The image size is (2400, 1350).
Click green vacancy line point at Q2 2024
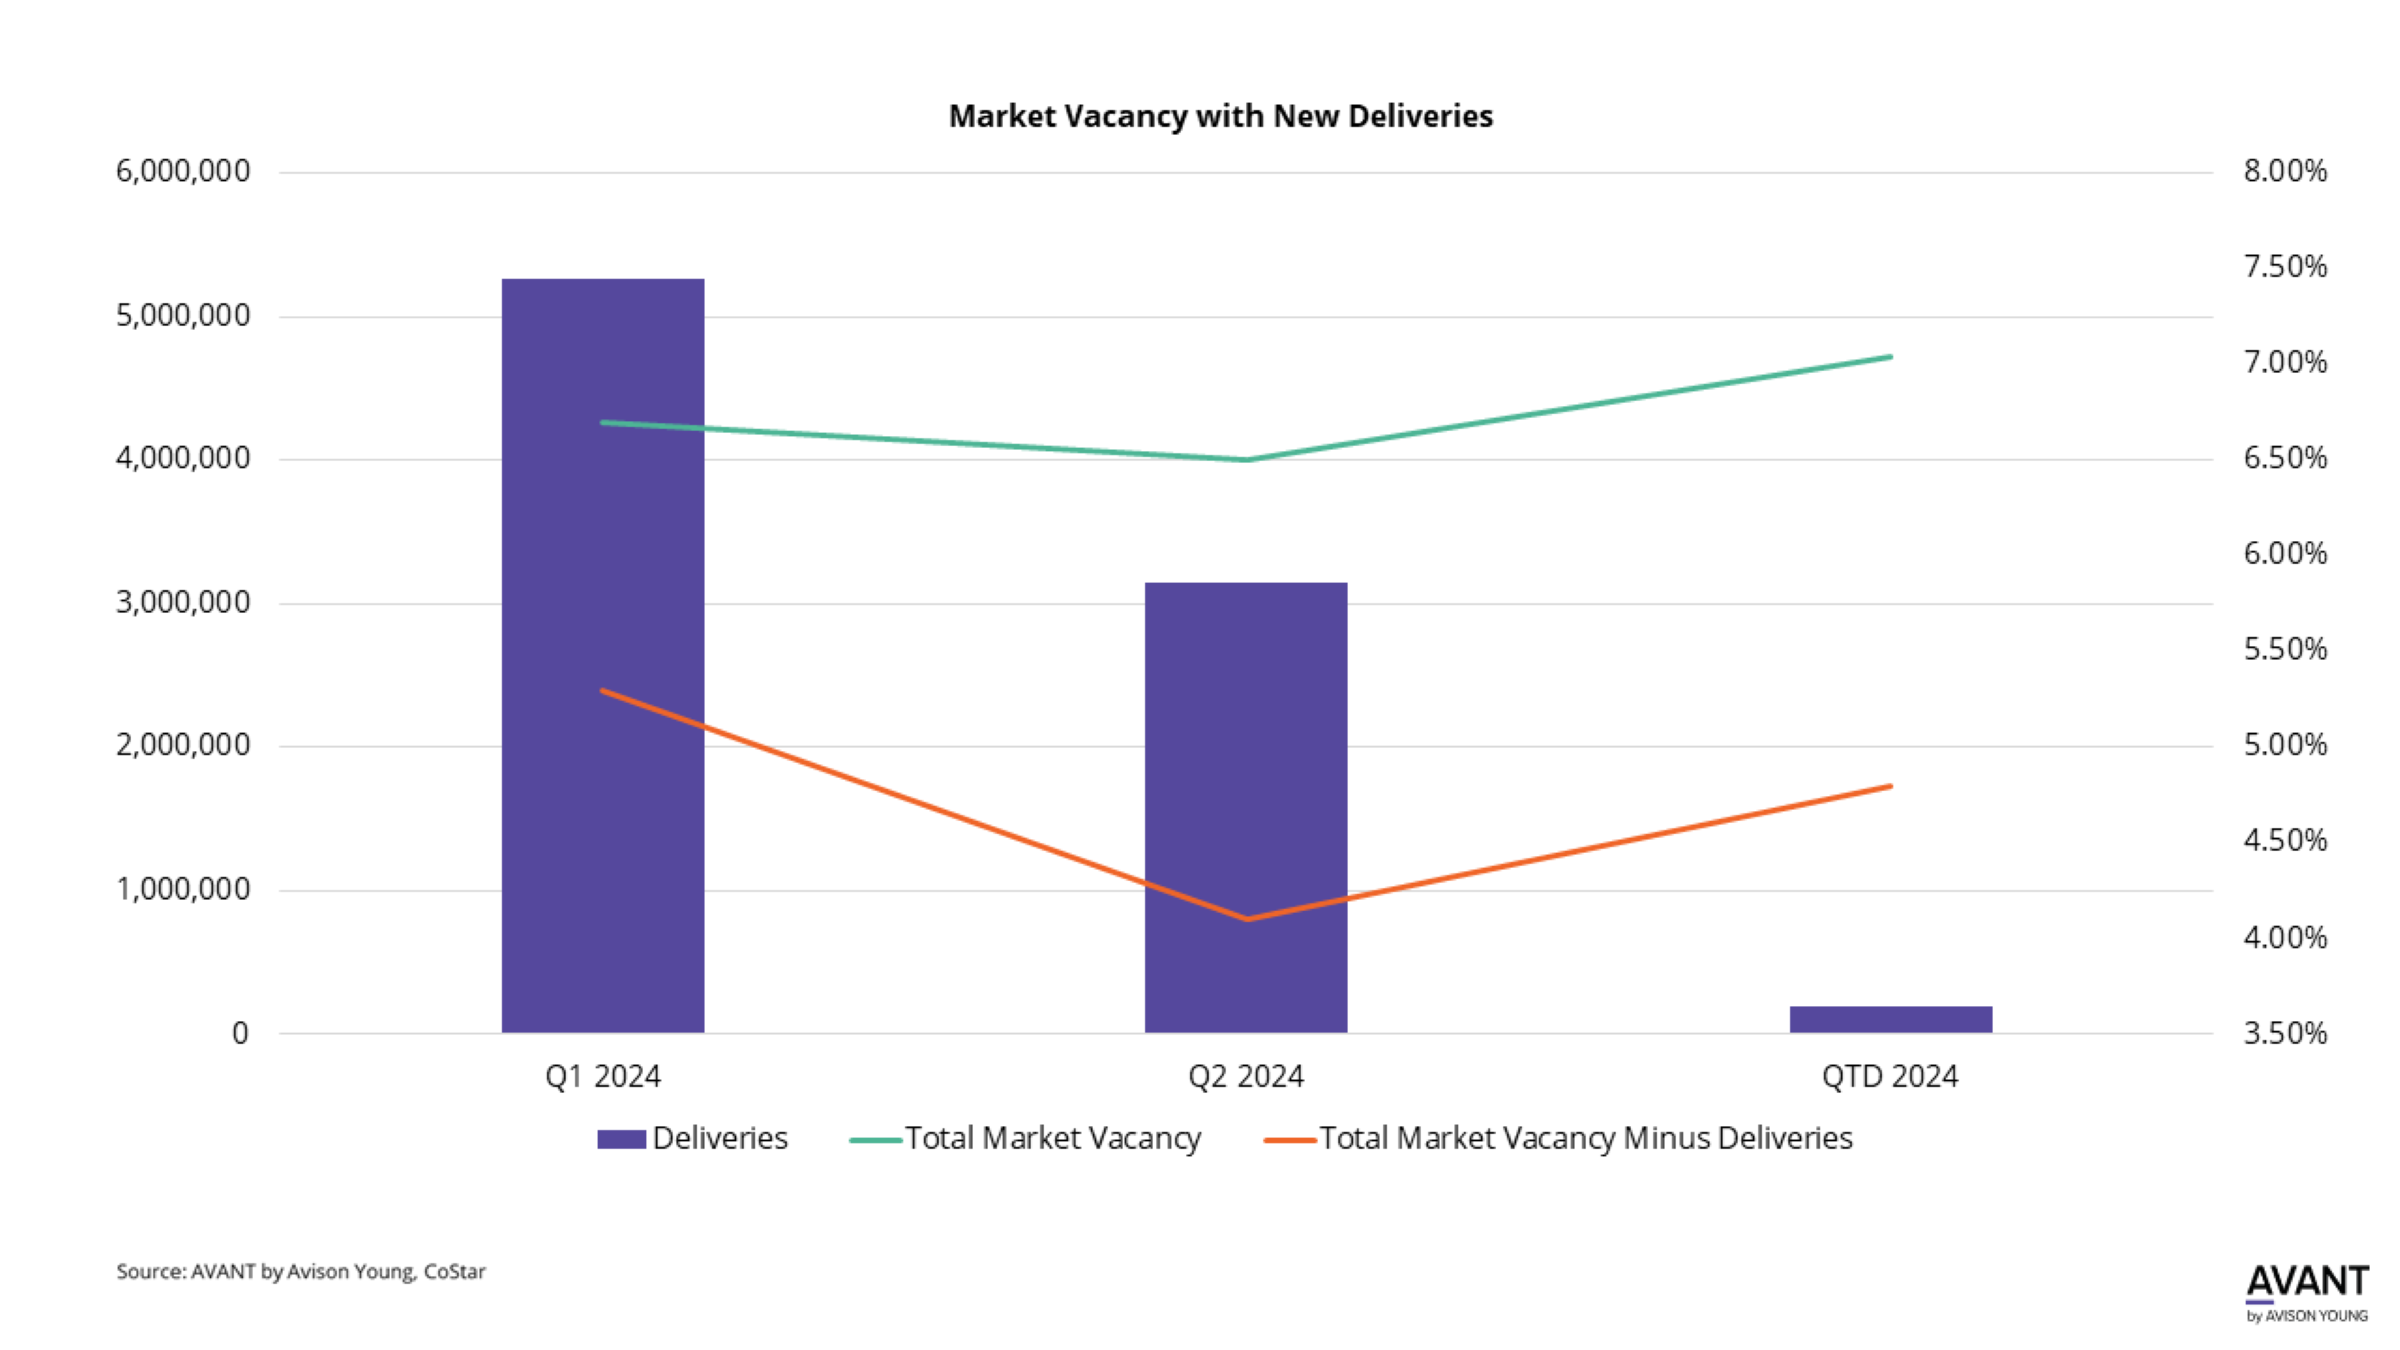(1246, 460)
